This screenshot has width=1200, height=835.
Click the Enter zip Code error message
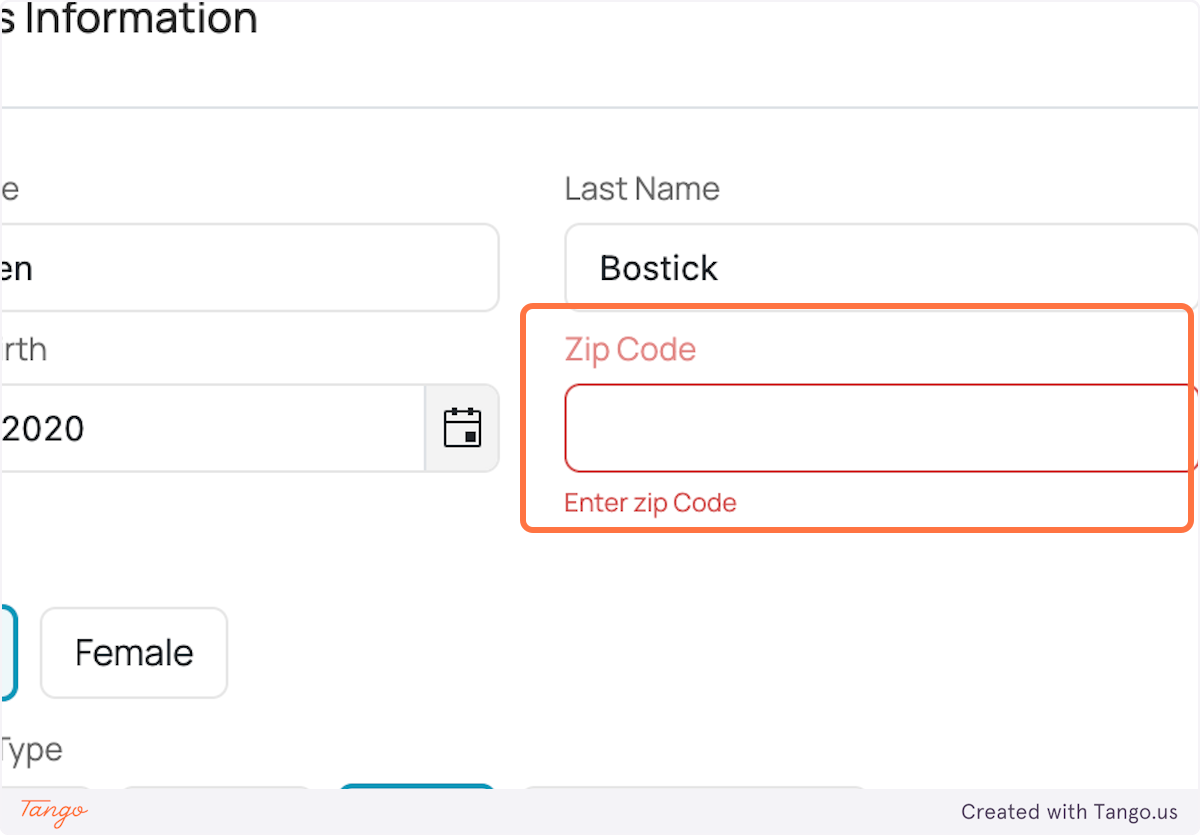pos(650,502)
